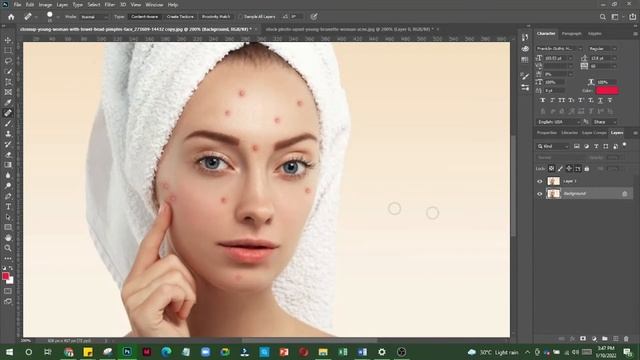Open the brush preset picker arrow
Viewport: 640px width, 360px height.
[58, 17]
